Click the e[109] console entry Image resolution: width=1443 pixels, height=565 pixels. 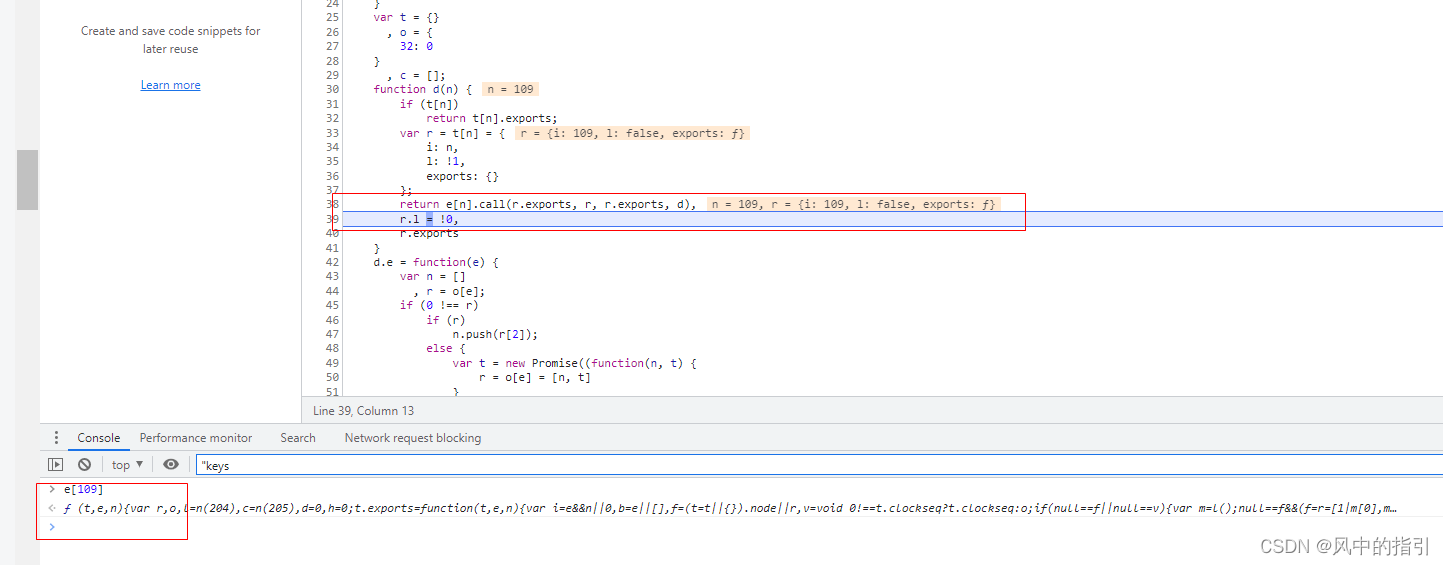tap(83, 489)
